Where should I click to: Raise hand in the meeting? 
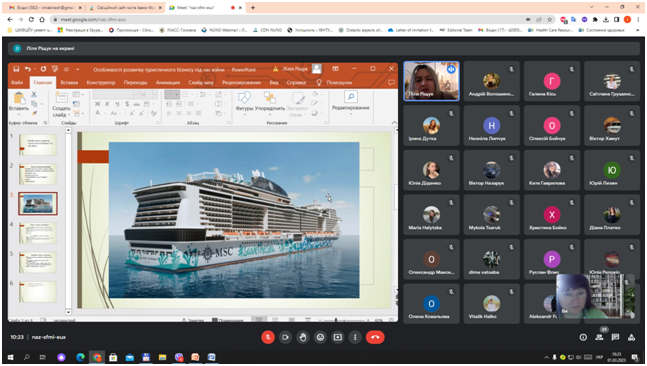click(x=303, y=337)
